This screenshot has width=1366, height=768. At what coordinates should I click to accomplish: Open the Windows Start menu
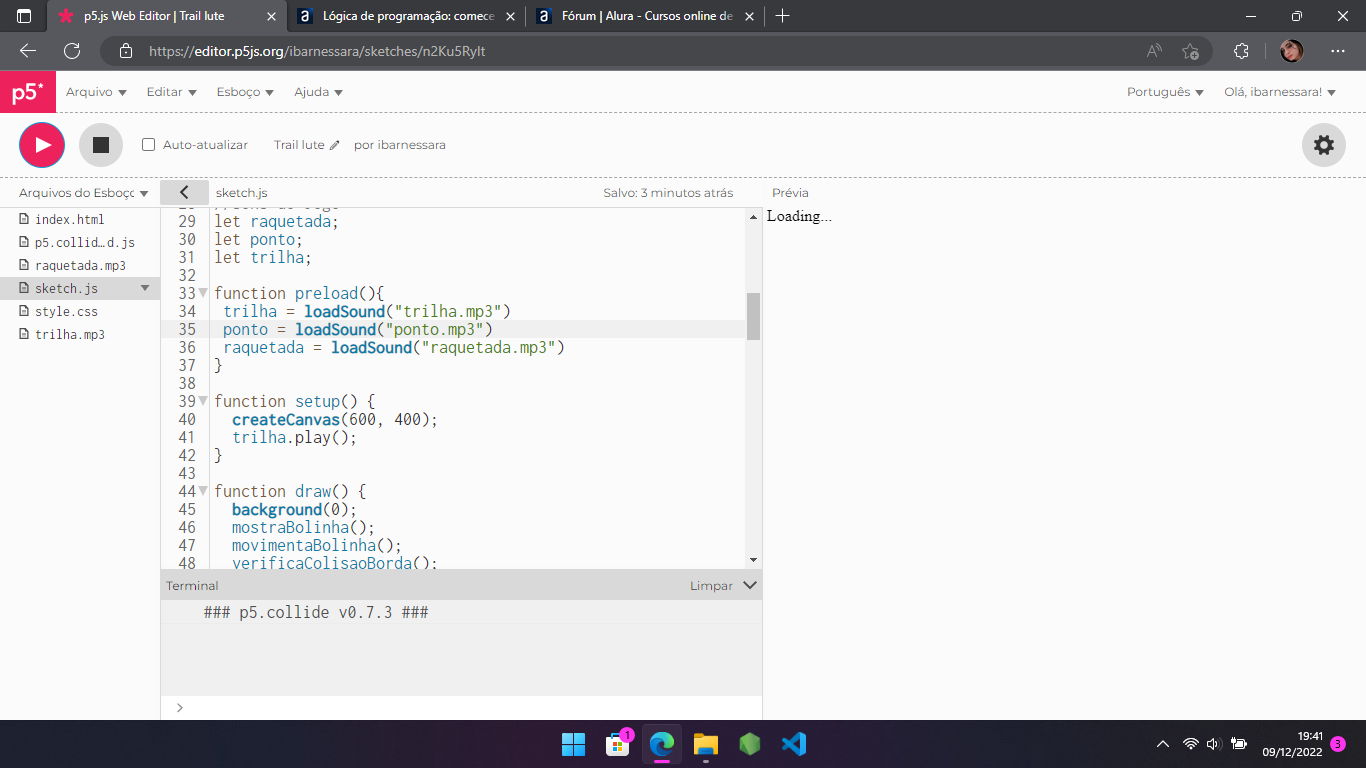(x=573, y=744)
